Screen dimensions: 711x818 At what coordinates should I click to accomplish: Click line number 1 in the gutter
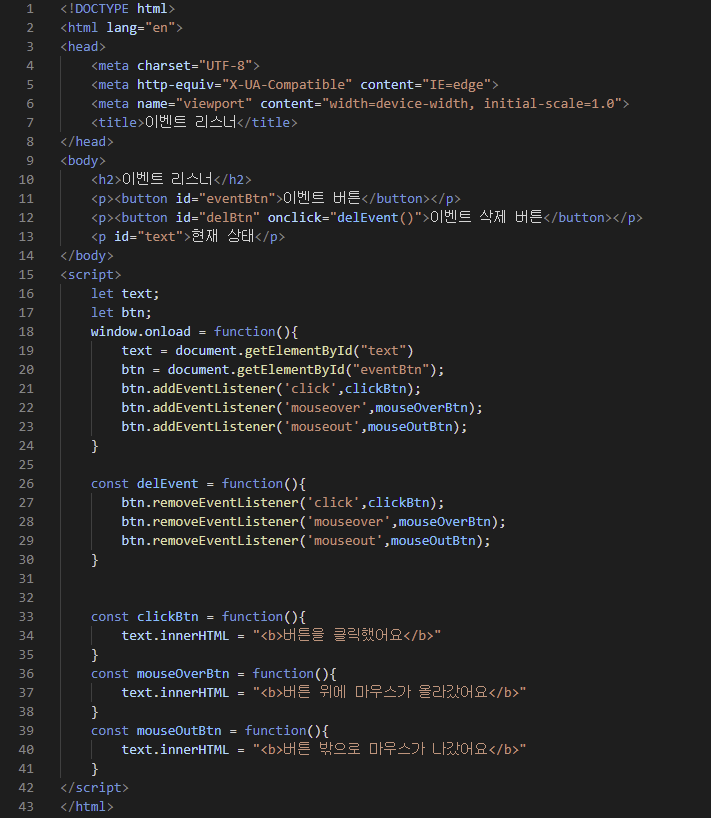pos(30,9)
